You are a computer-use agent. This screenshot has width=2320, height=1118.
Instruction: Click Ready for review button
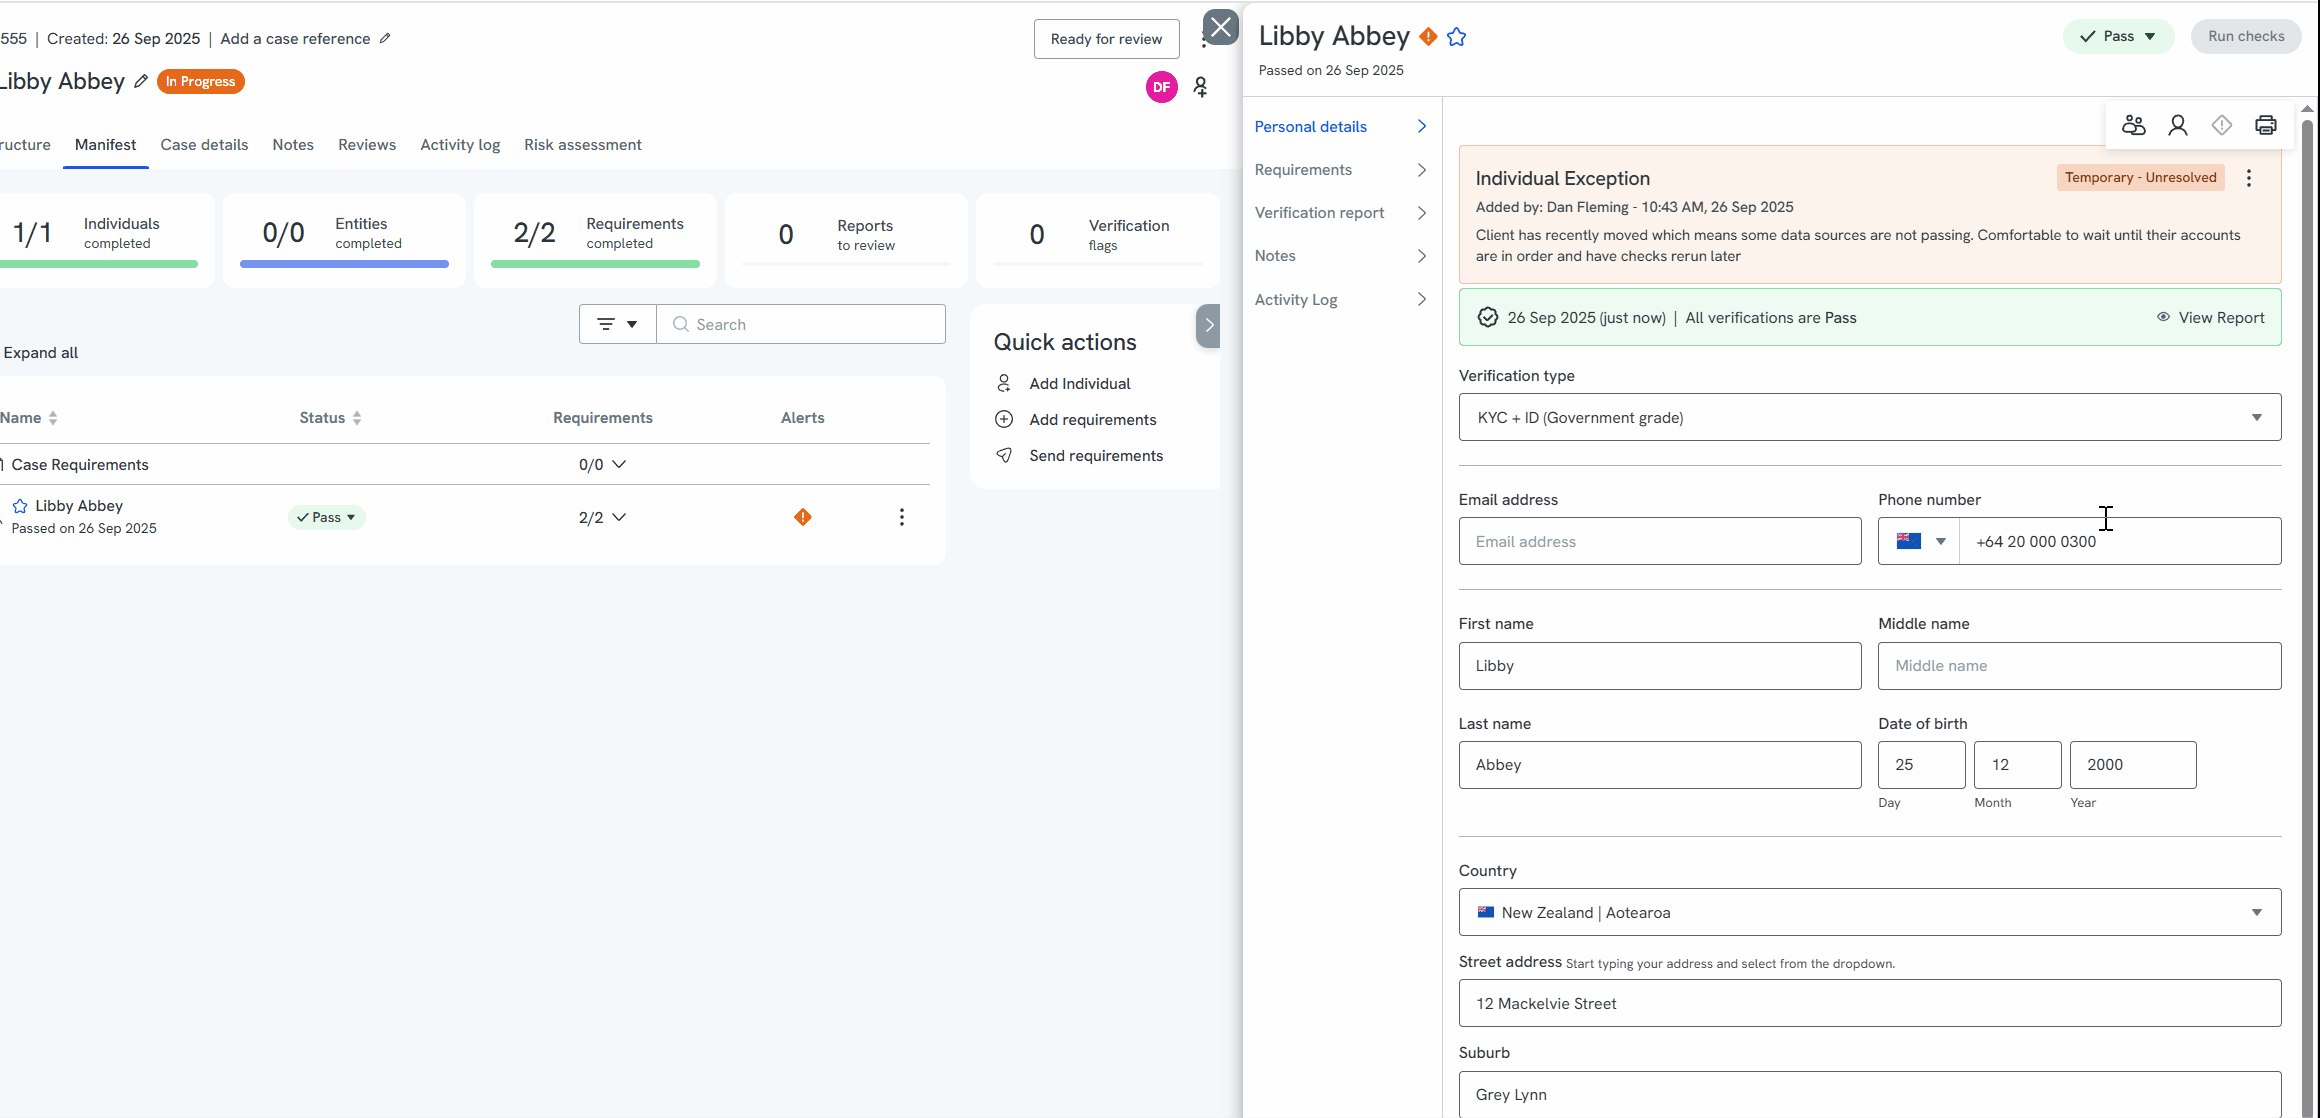pyautogui.click(x=1106, y=39)
